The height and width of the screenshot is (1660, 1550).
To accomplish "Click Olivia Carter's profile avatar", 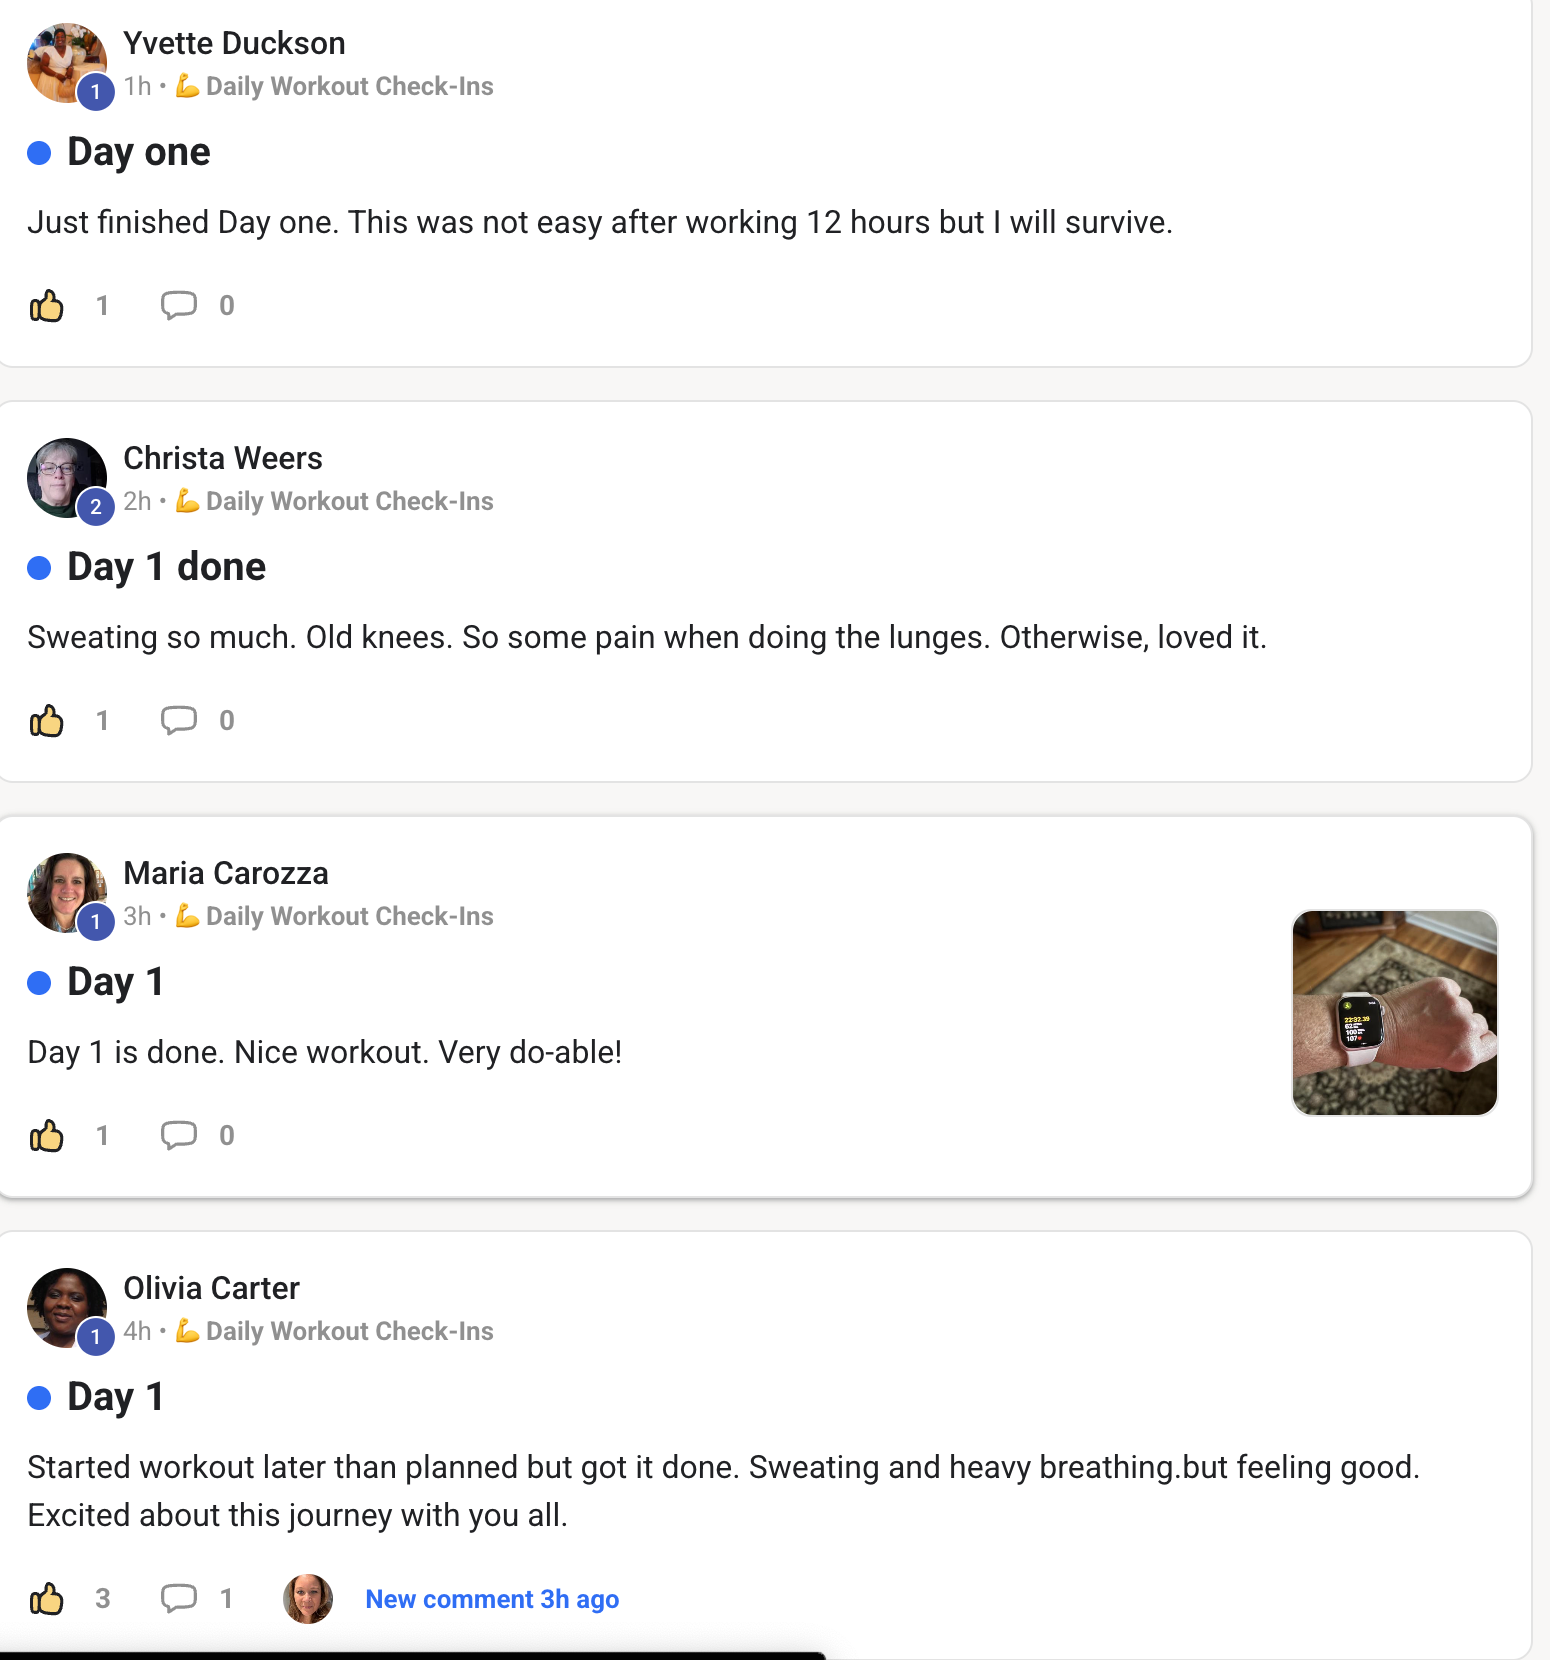I will click(x=66, y=1308).
